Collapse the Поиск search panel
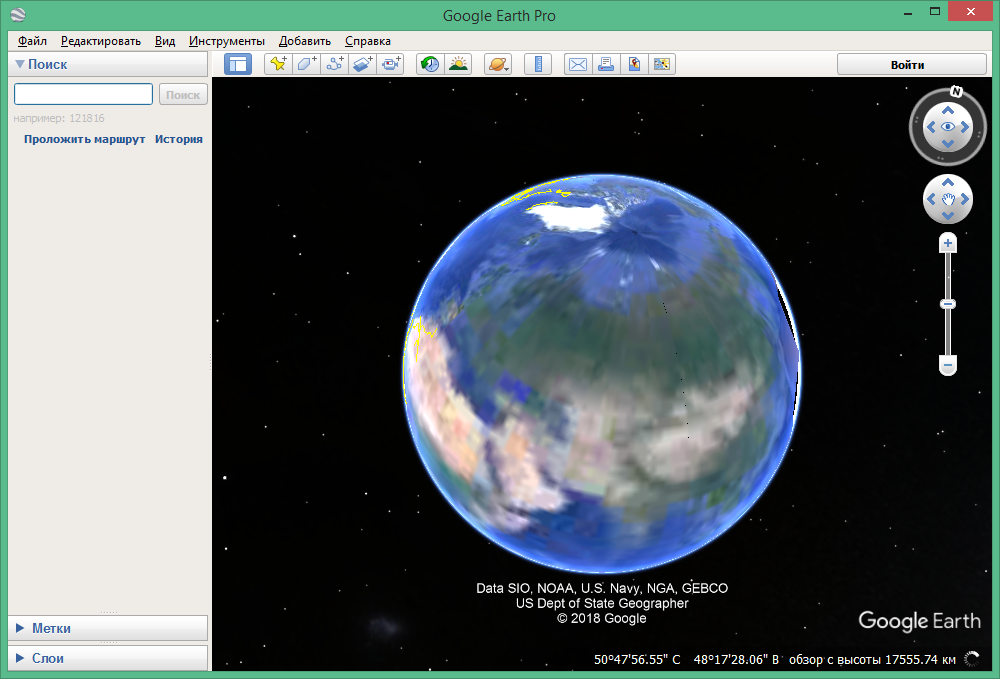 click(19, 64)
